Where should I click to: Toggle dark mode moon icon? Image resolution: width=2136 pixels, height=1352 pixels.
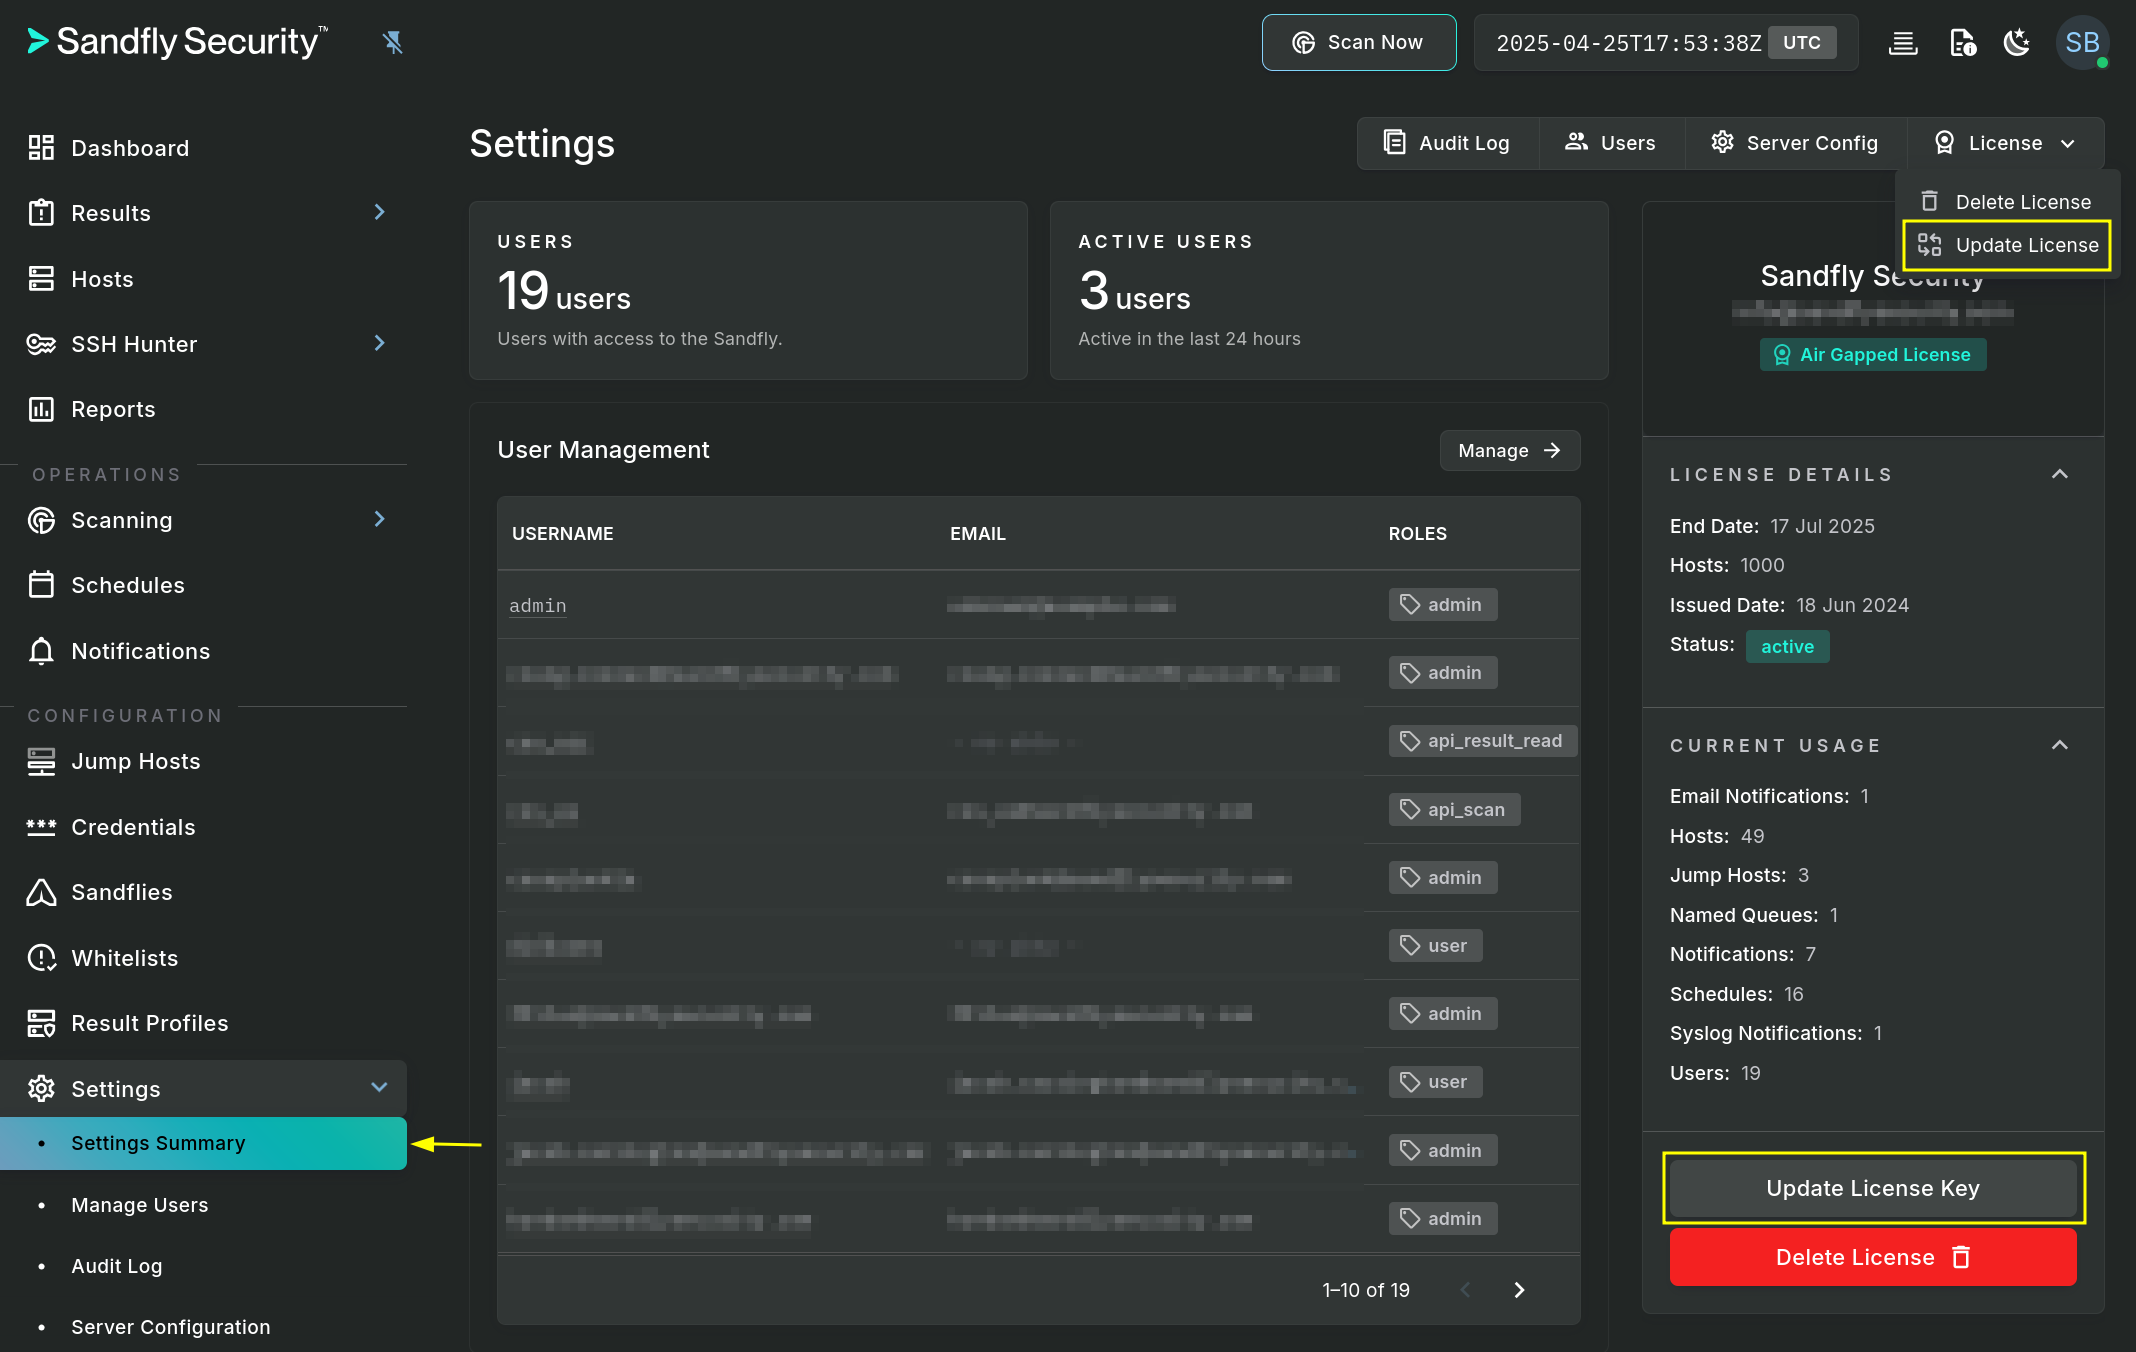pos(2017,43)
